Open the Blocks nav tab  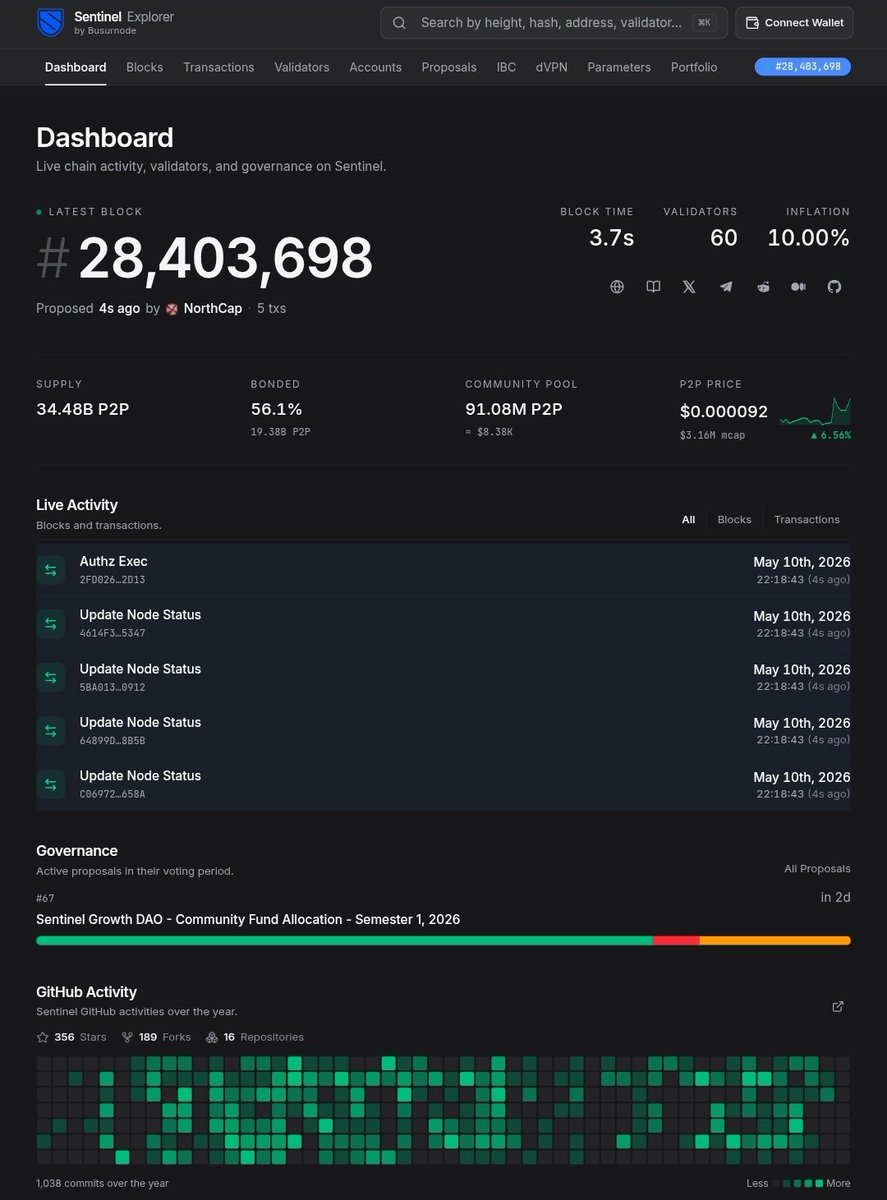[x=145, y=67]
